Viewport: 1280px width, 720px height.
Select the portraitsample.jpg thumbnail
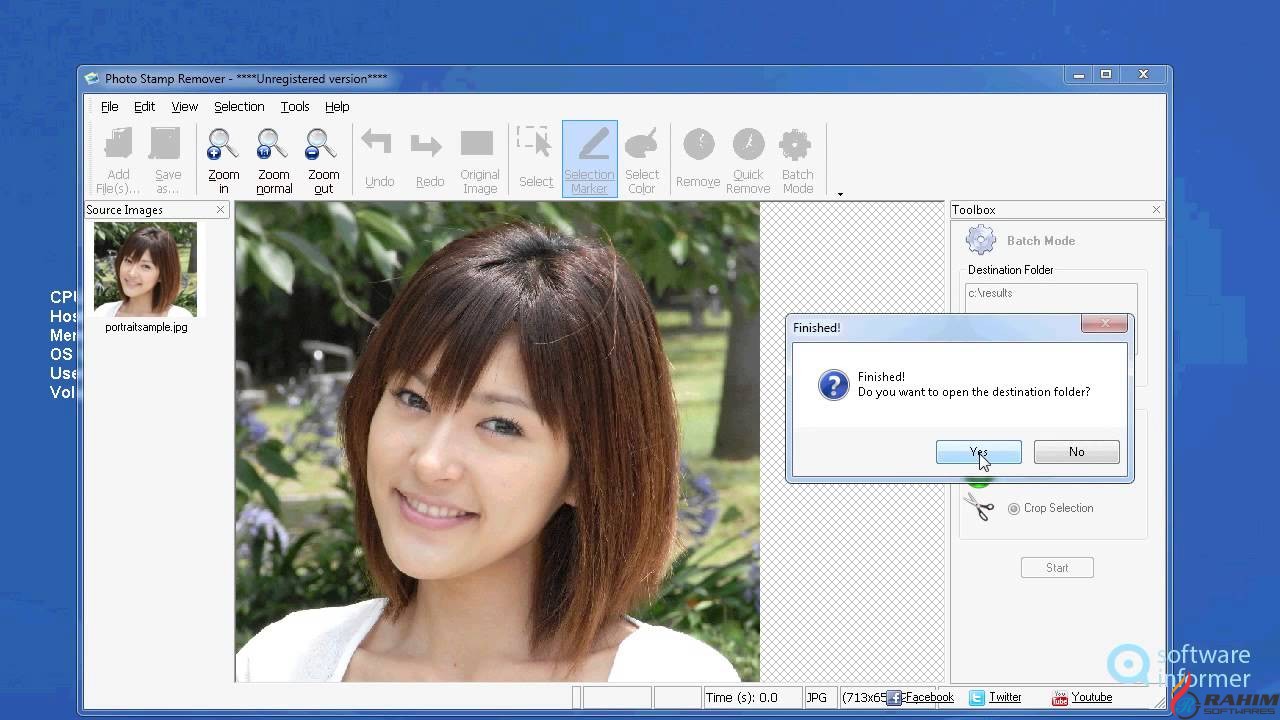tap(145, 269)
